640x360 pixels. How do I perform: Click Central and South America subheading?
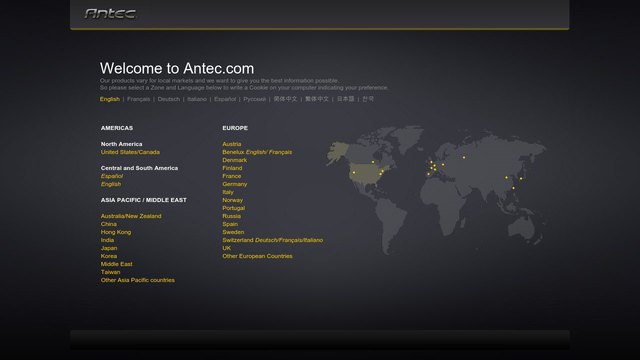pos(139,168)
